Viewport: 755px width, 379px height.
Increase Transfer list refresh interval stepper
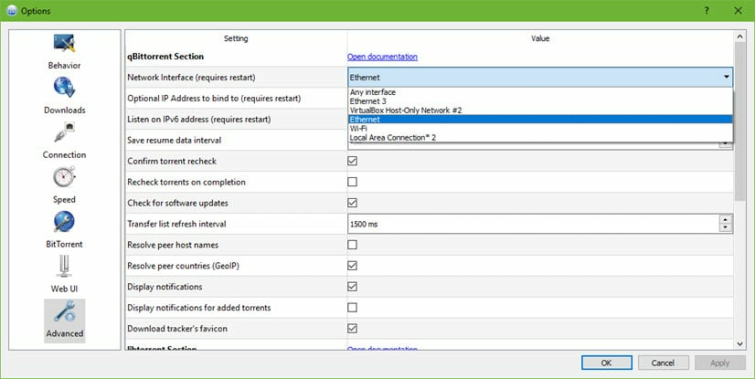726,220
